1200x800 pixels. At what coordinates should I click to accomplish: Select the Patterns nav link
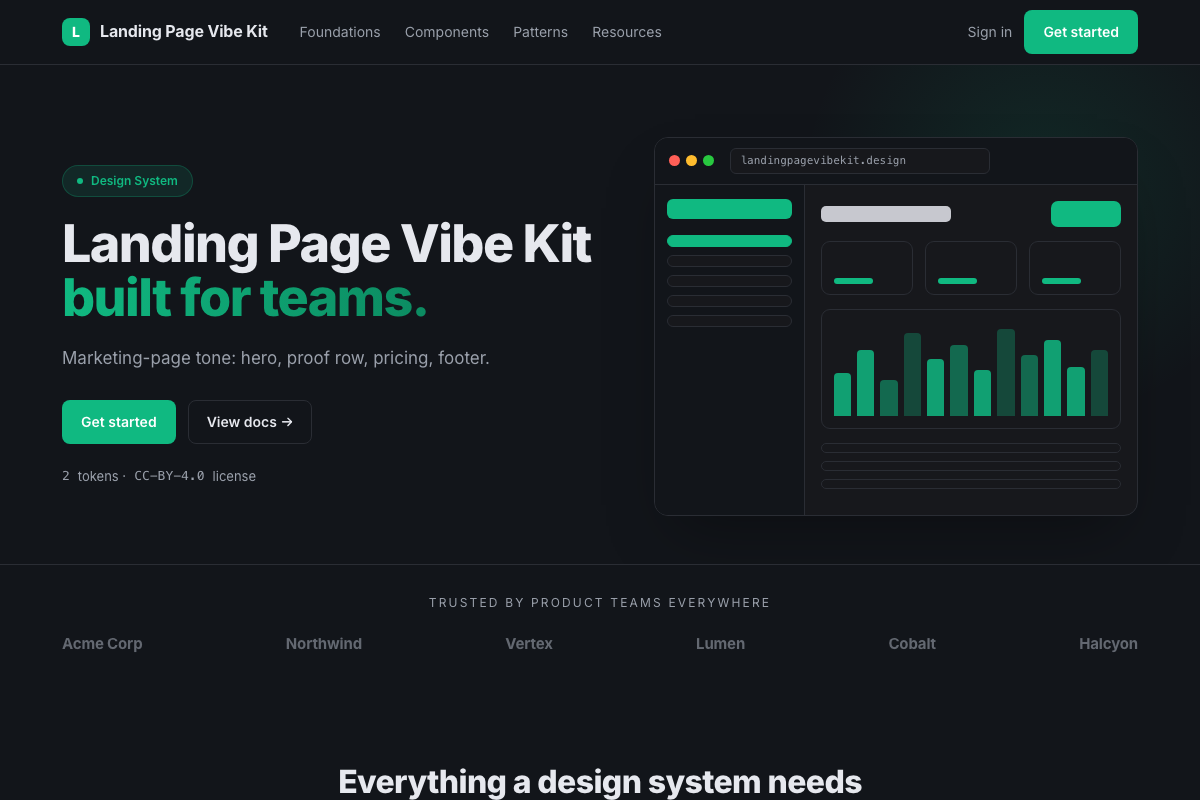point(540,32)
